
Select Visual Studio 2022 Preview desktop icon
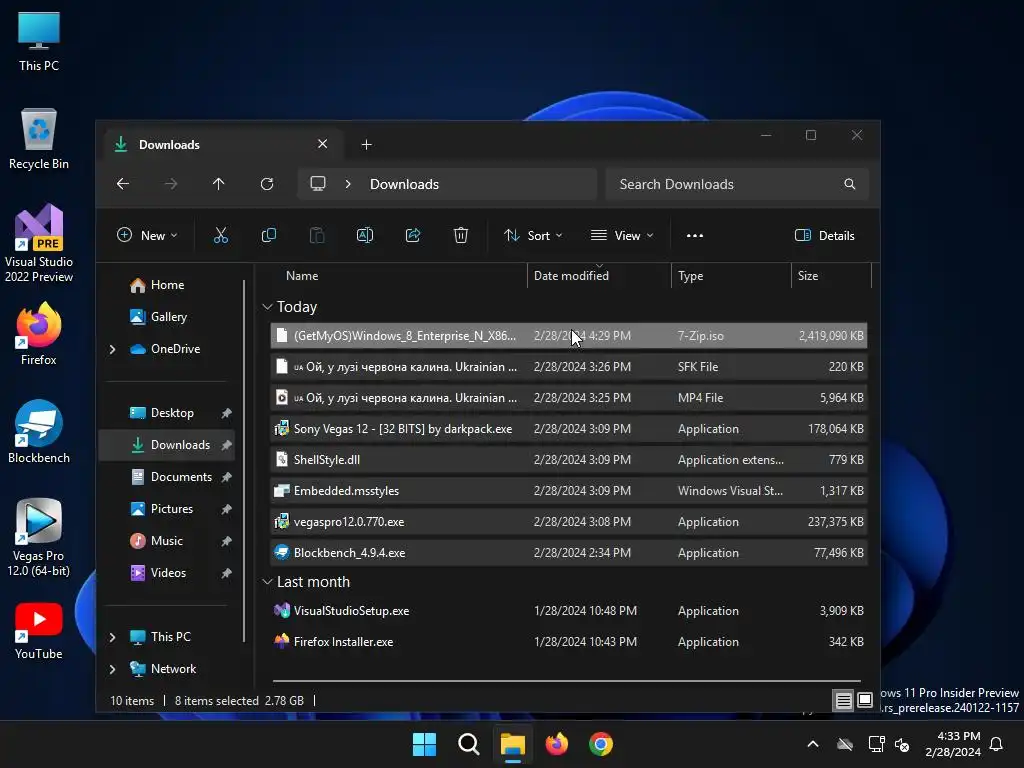pyautogui.click(x=39, y=243)
